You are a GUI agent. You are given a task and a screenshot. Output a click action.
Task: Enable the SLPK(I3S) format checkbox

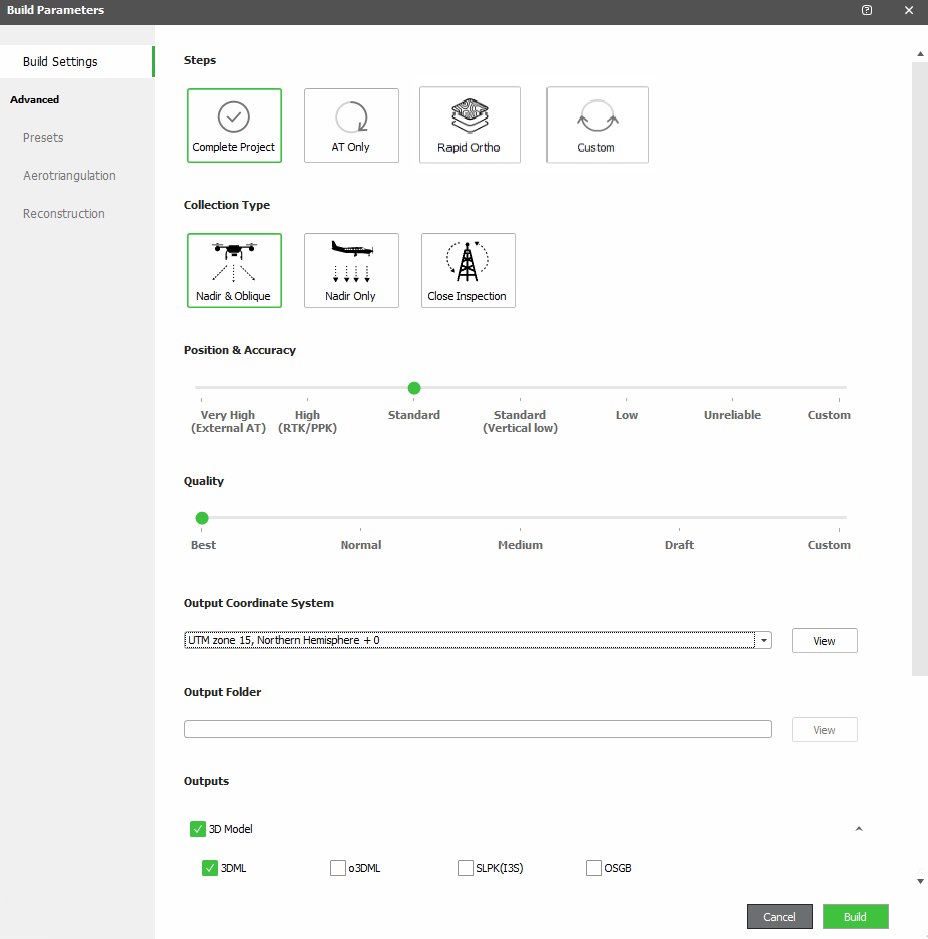465,868
